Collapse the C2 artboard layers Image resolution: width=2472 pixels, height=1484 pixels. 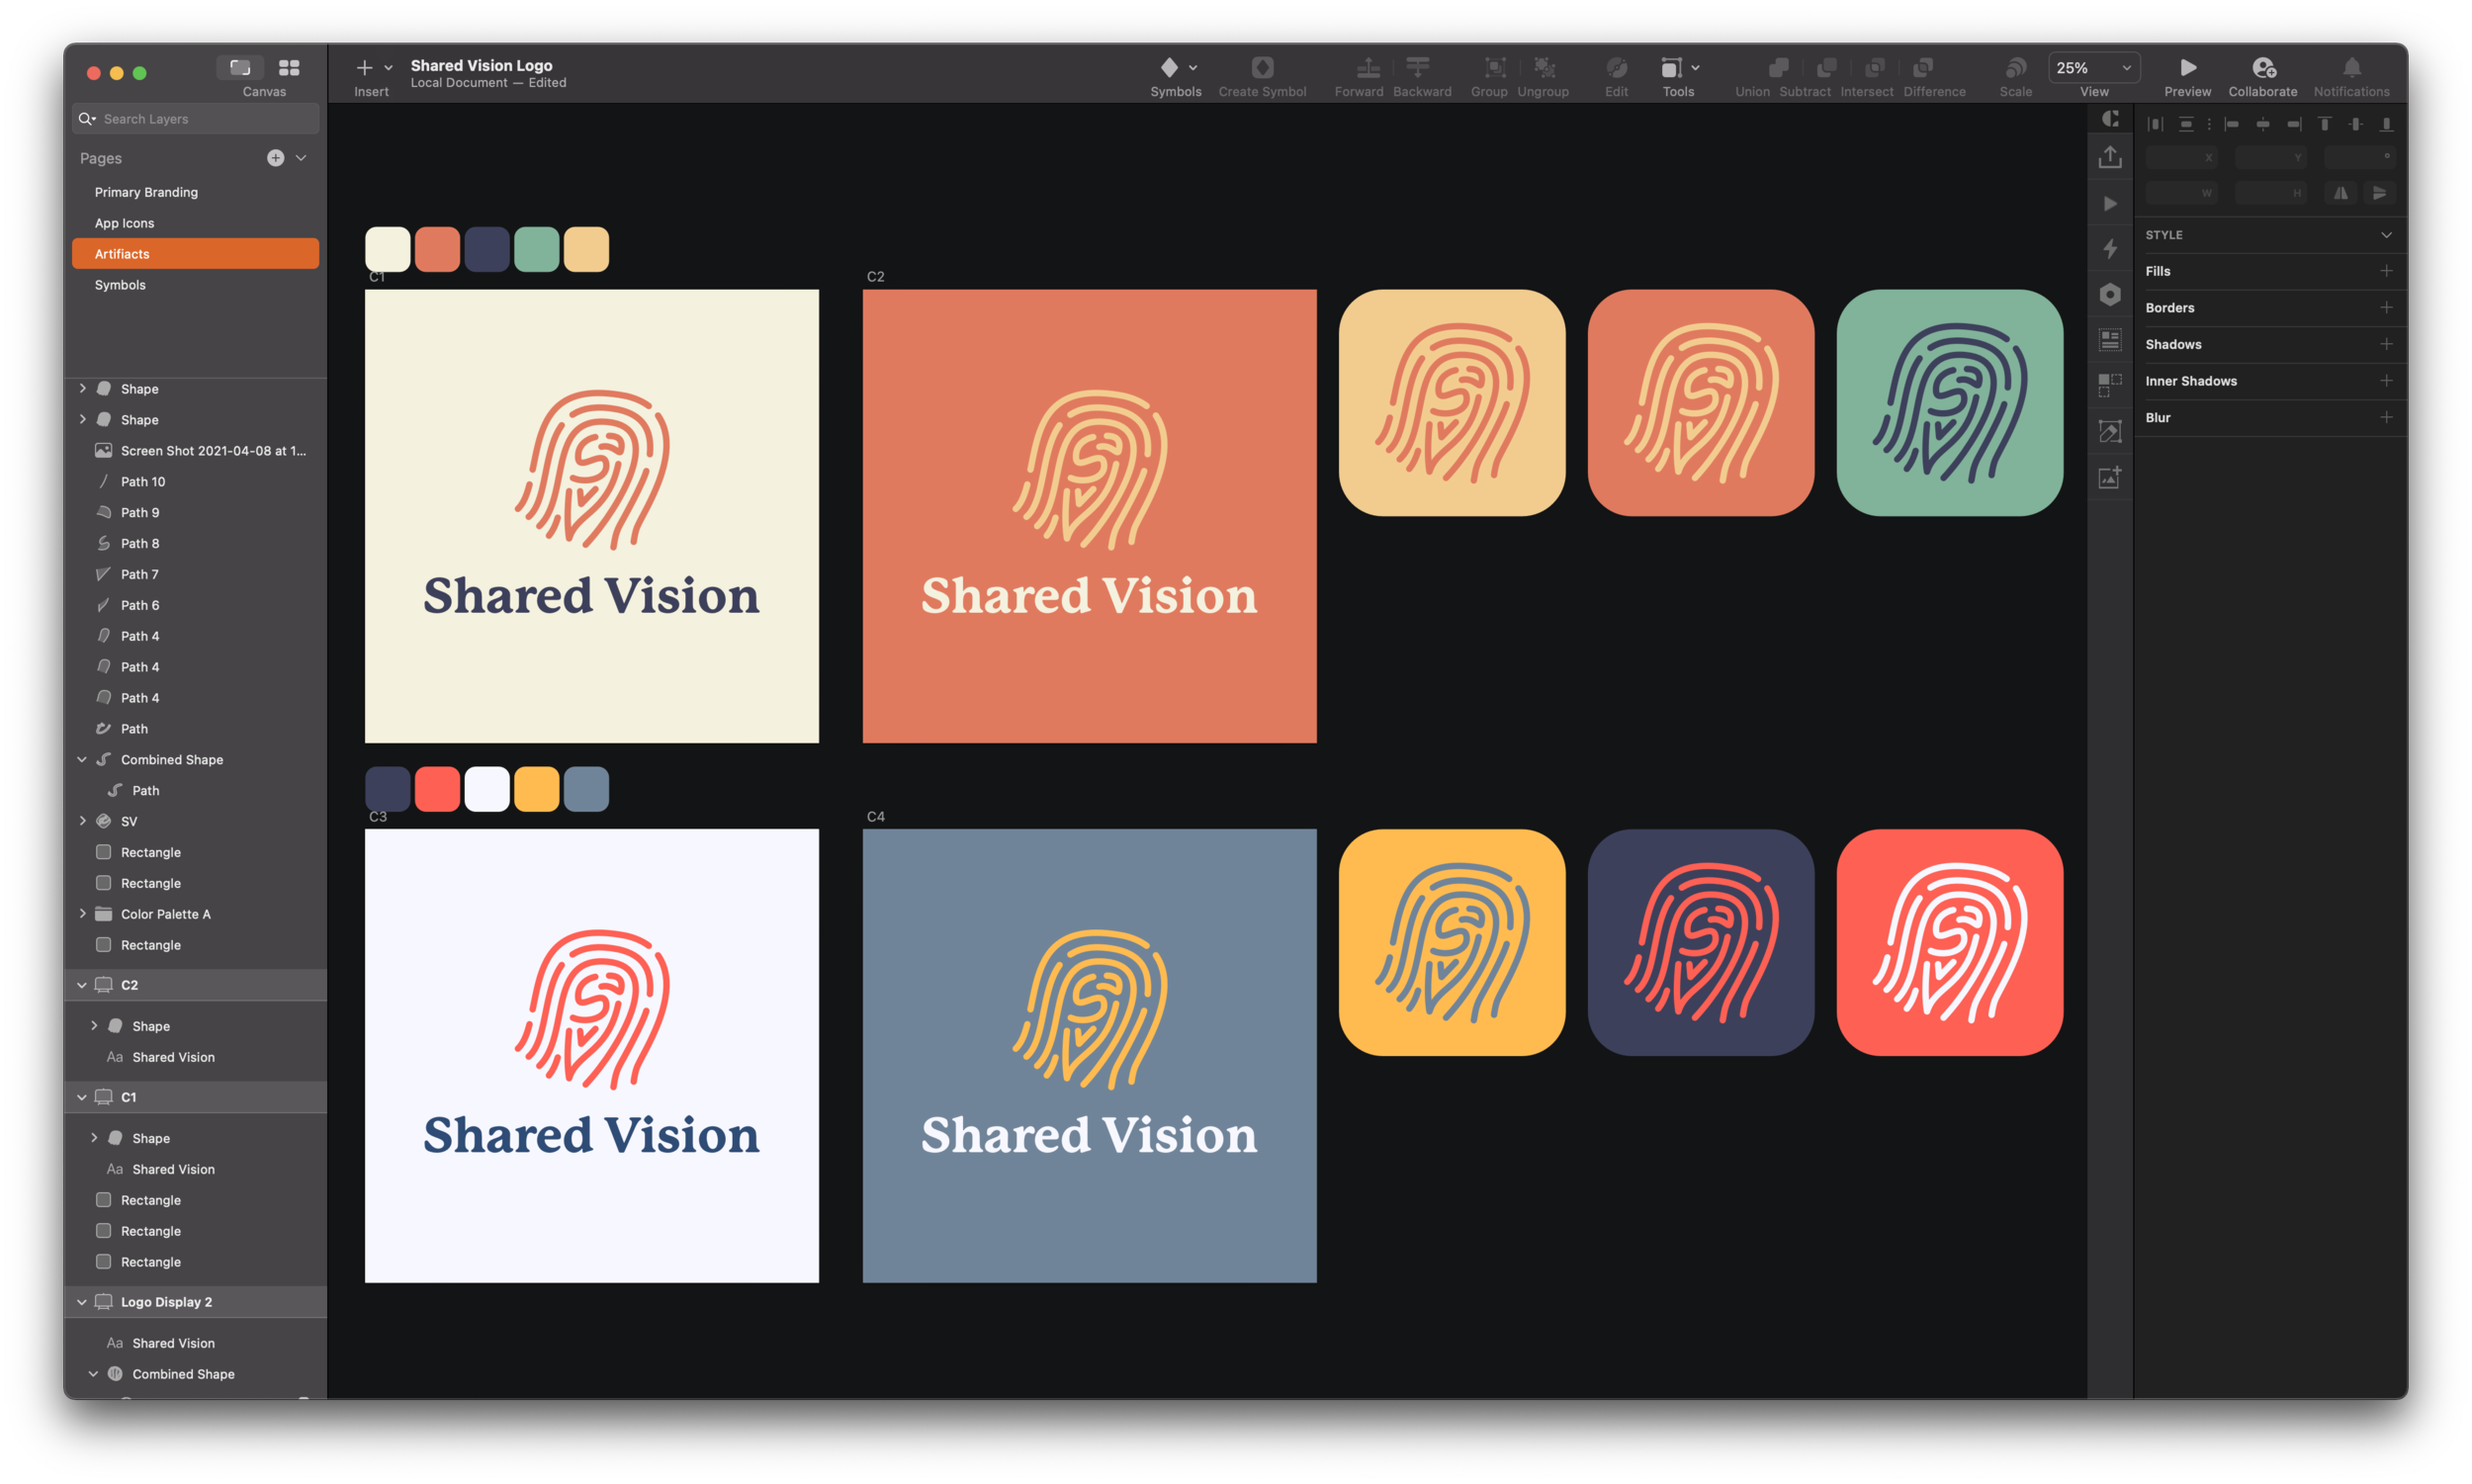(82, 985)
